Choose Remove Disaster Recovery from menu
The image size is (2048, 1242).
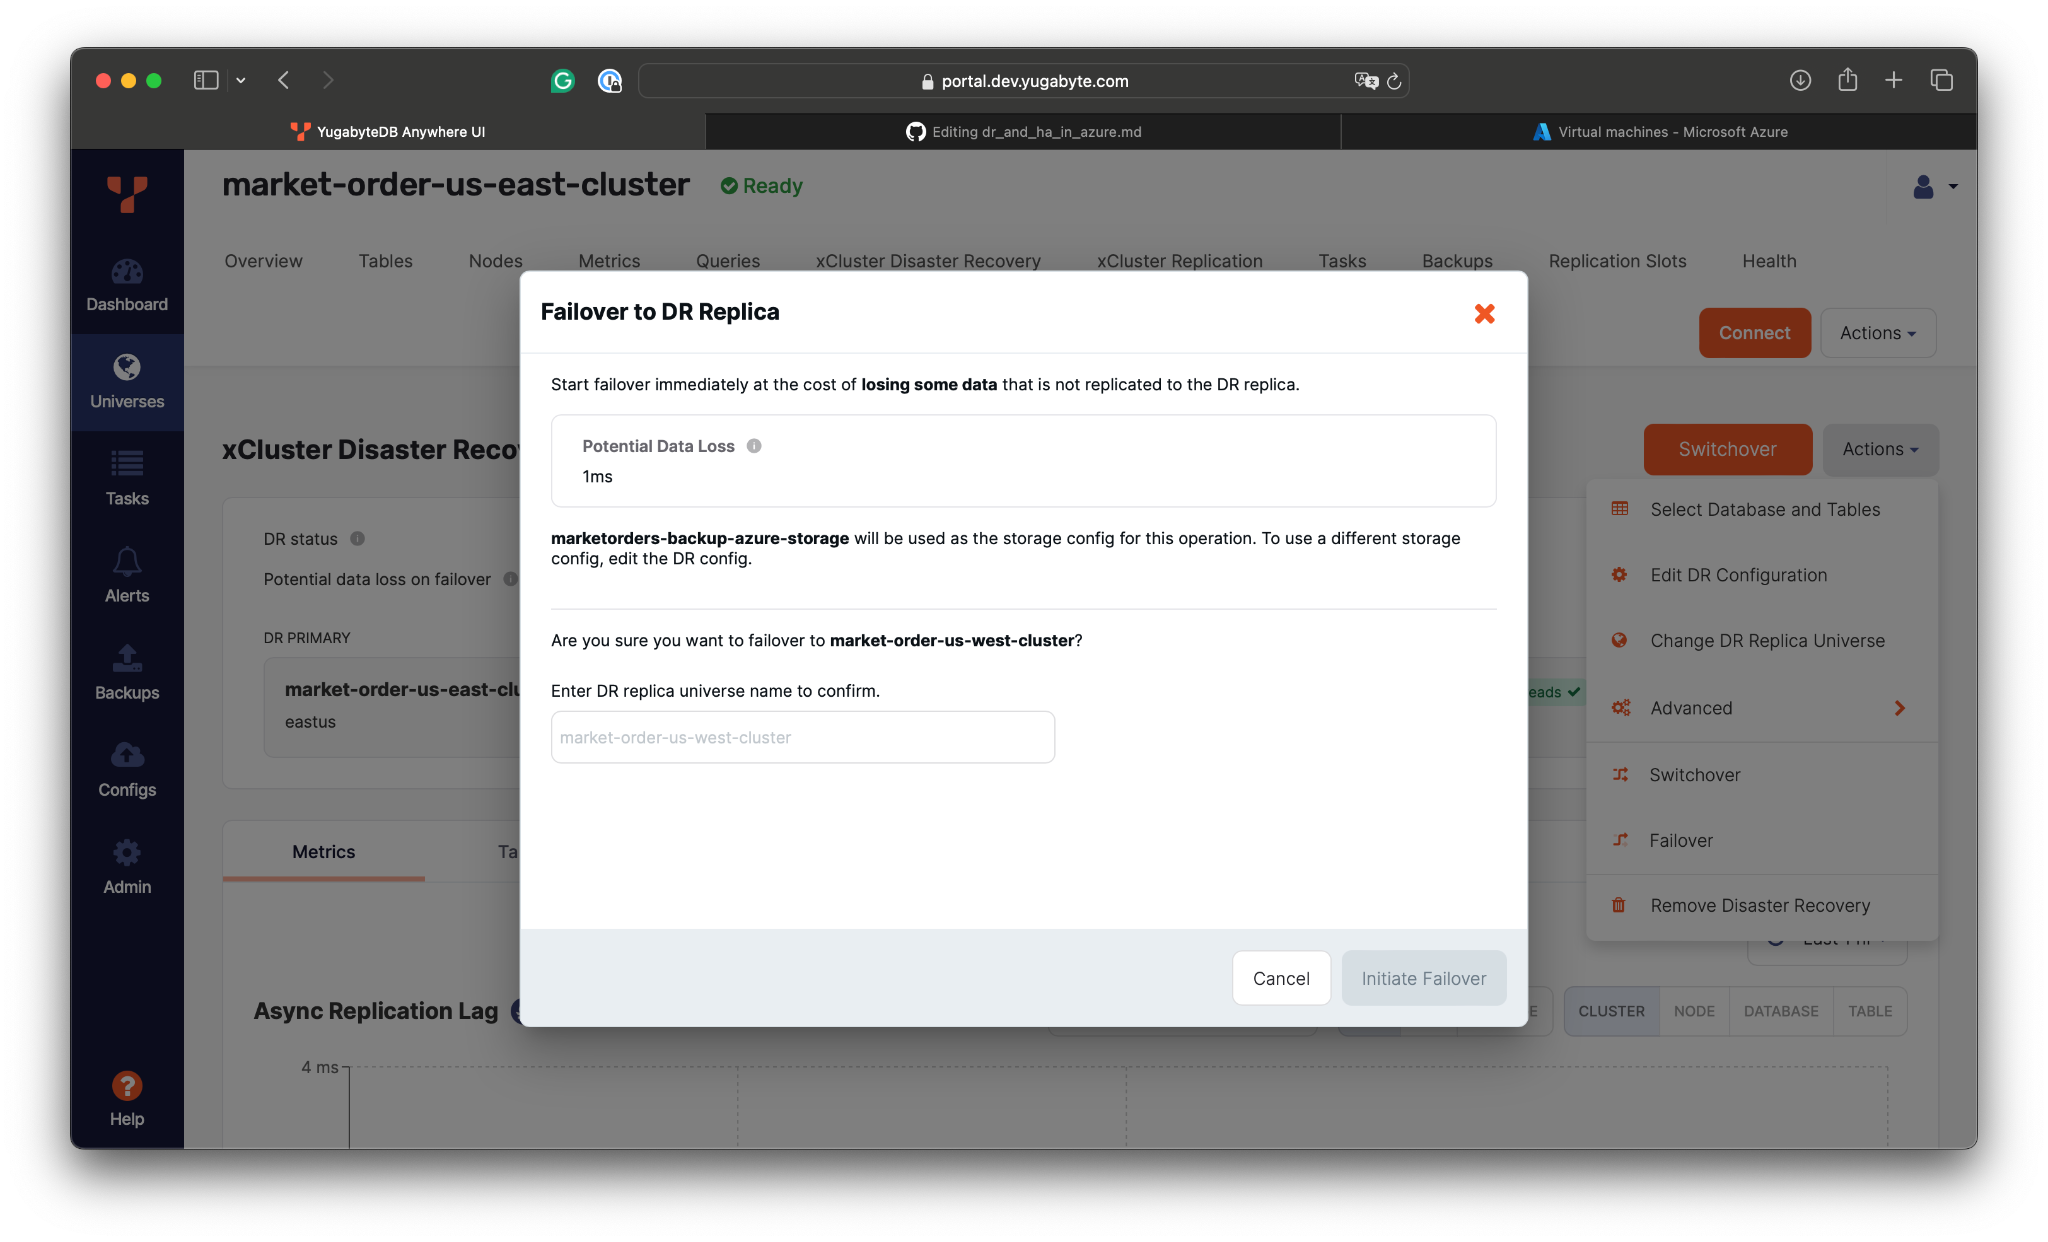[1759, 905]
